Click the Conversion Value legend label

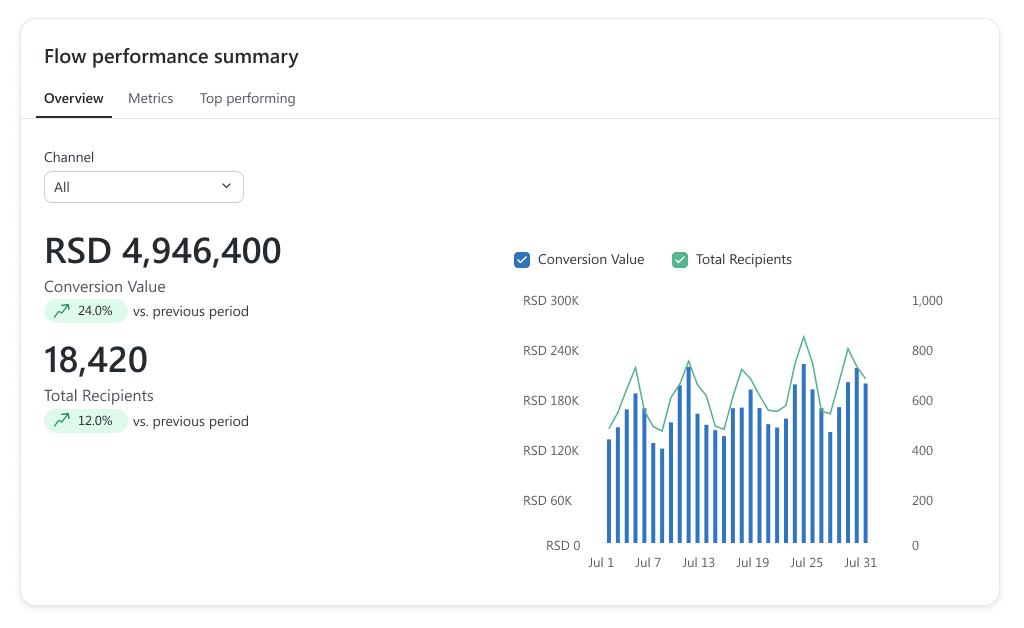591,260
